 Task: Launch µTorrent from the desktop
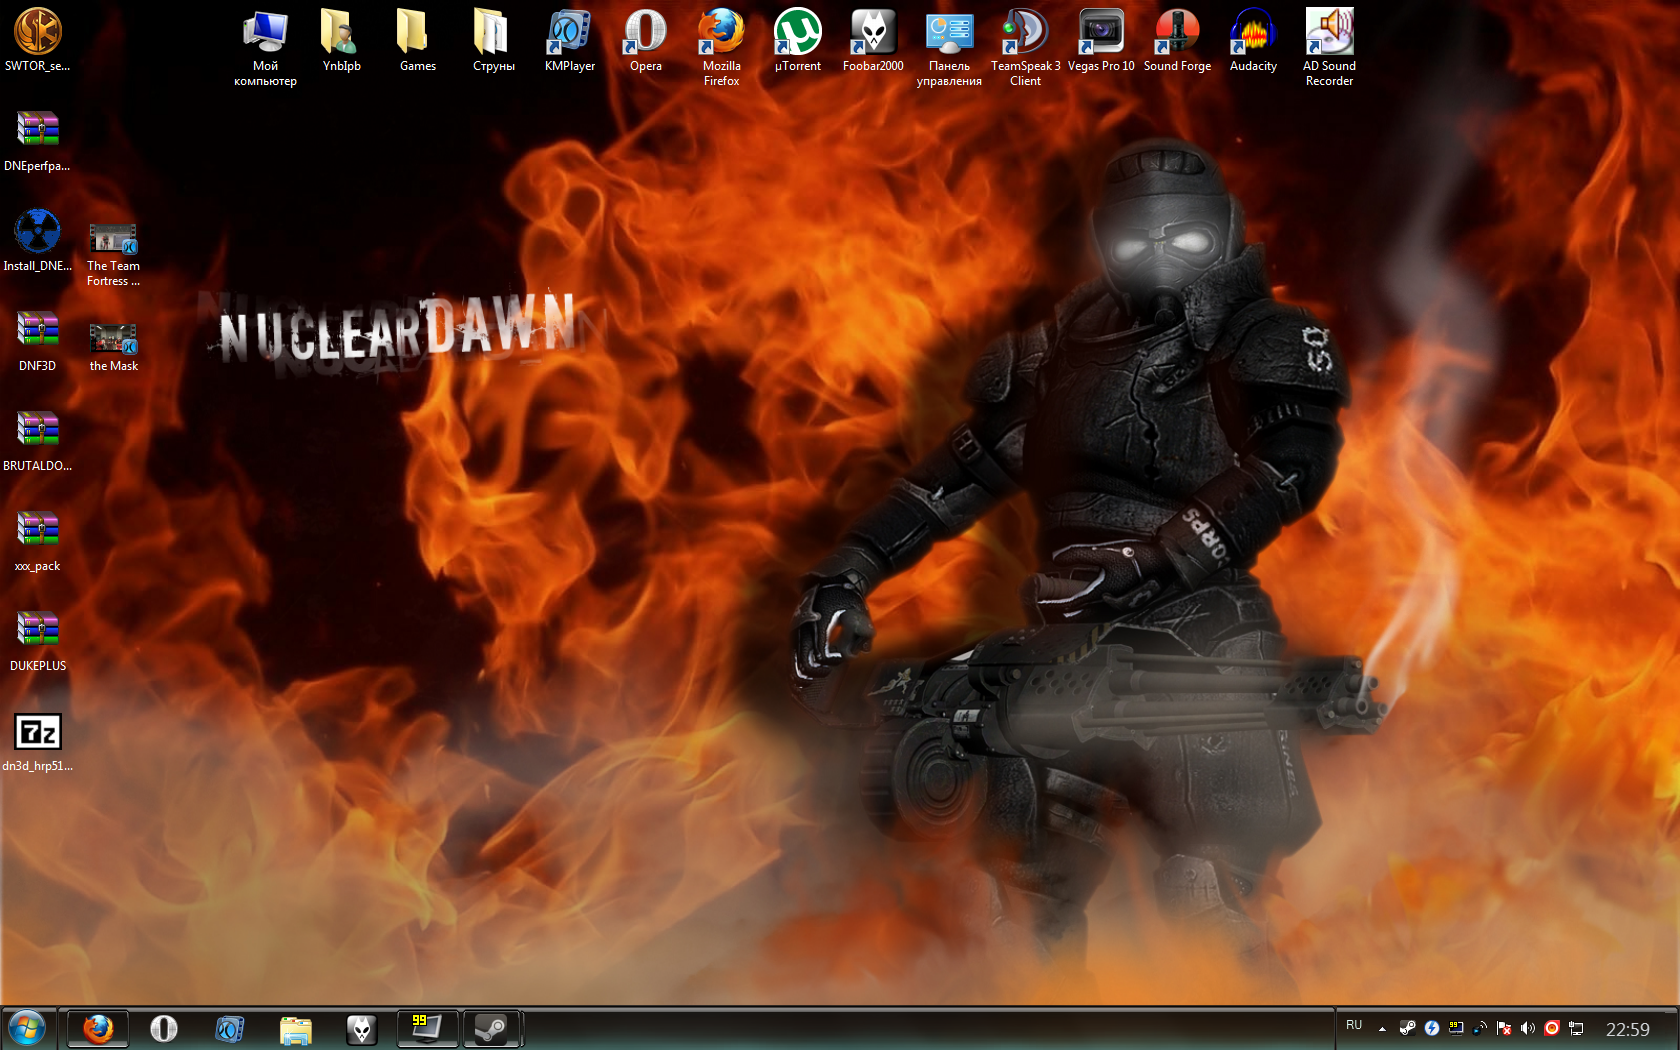(798, 40)
